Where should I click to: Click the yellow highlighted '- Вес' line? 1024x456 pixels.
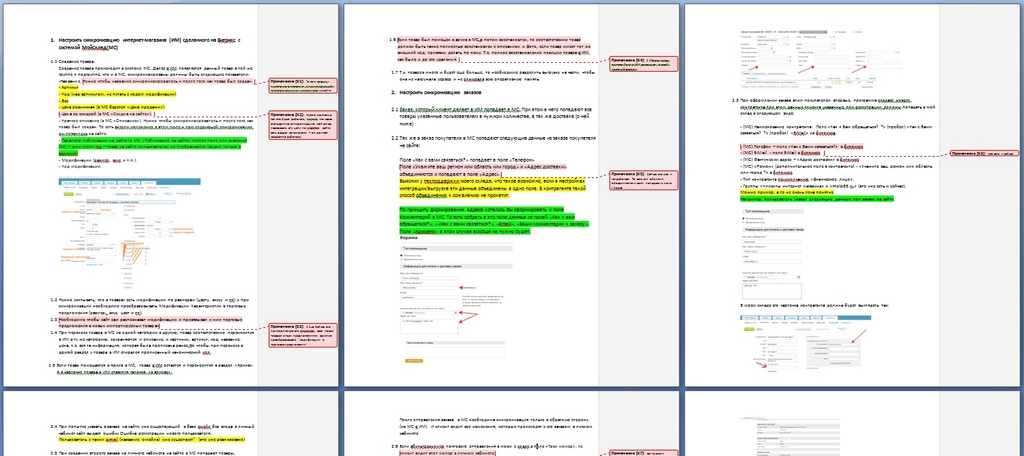pos(64,100)
